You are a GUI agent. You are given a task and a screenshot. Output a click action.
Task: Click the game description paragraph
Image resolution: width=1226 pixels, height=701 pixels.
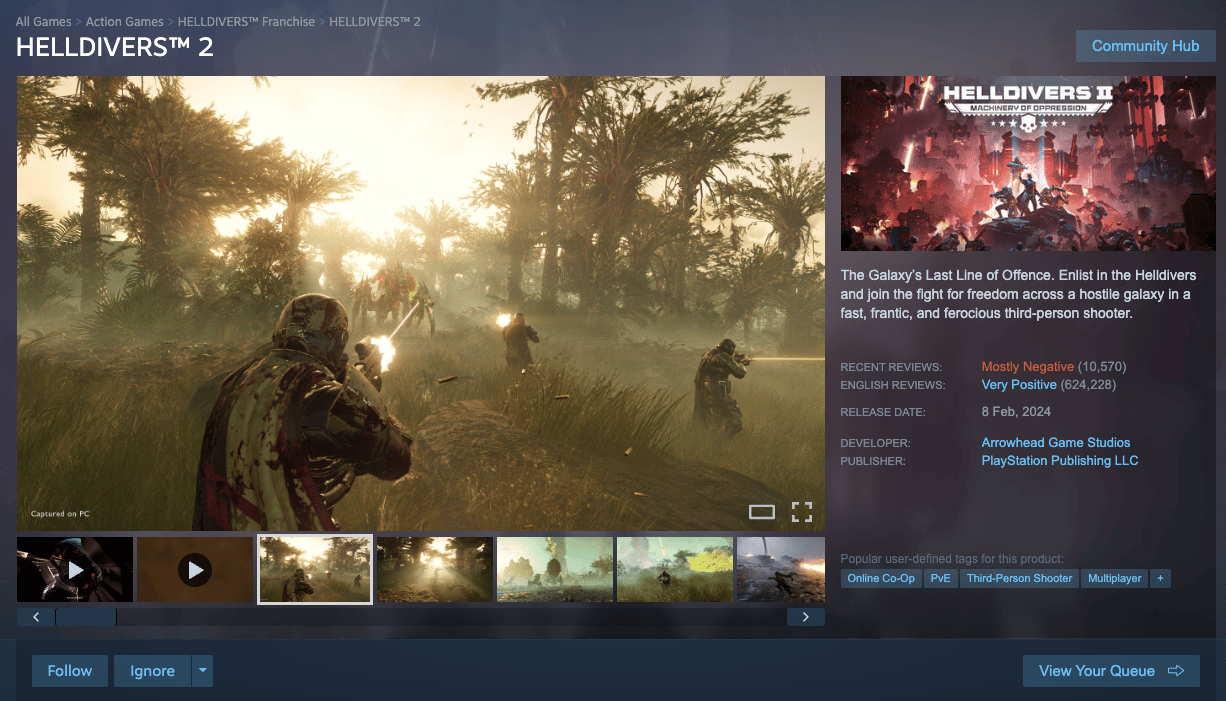[x=1019, y=294]
